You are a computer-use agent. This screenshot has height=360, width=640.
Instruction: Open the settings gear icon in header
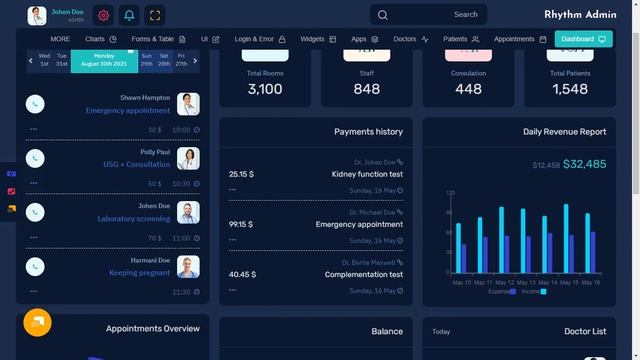tap(103, 16)
